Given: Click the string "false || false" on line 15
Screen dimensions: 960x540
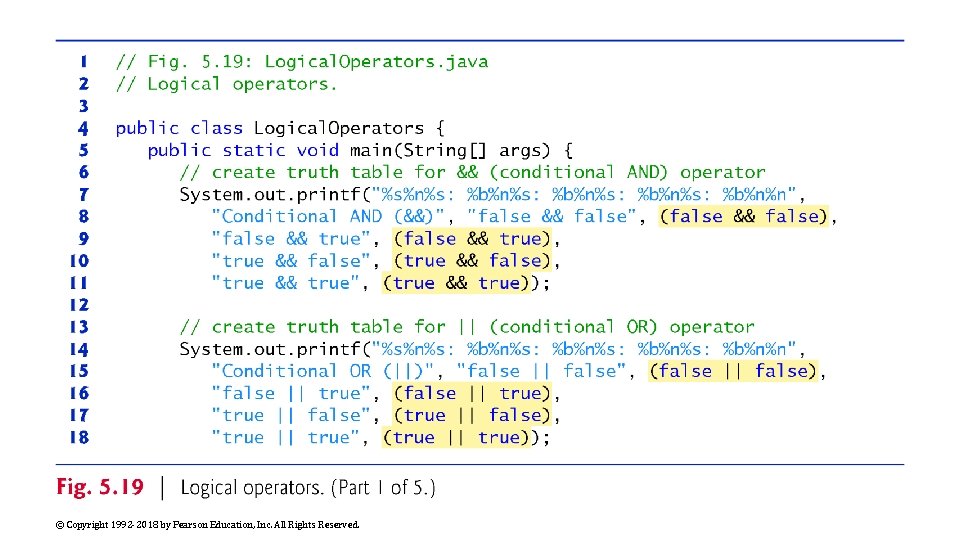Looking at the screenshot, I should pyautogui.click(x=541, y=371).
